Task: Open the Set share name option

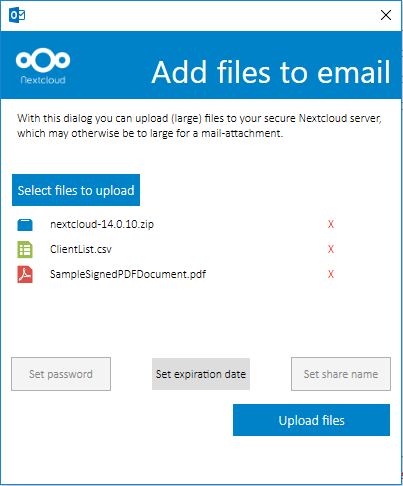Action: point(341,374)
